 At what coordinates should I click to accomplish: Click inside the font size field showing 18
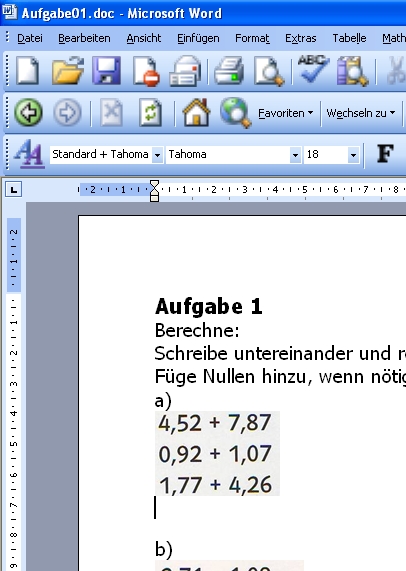tap(326, 155)
